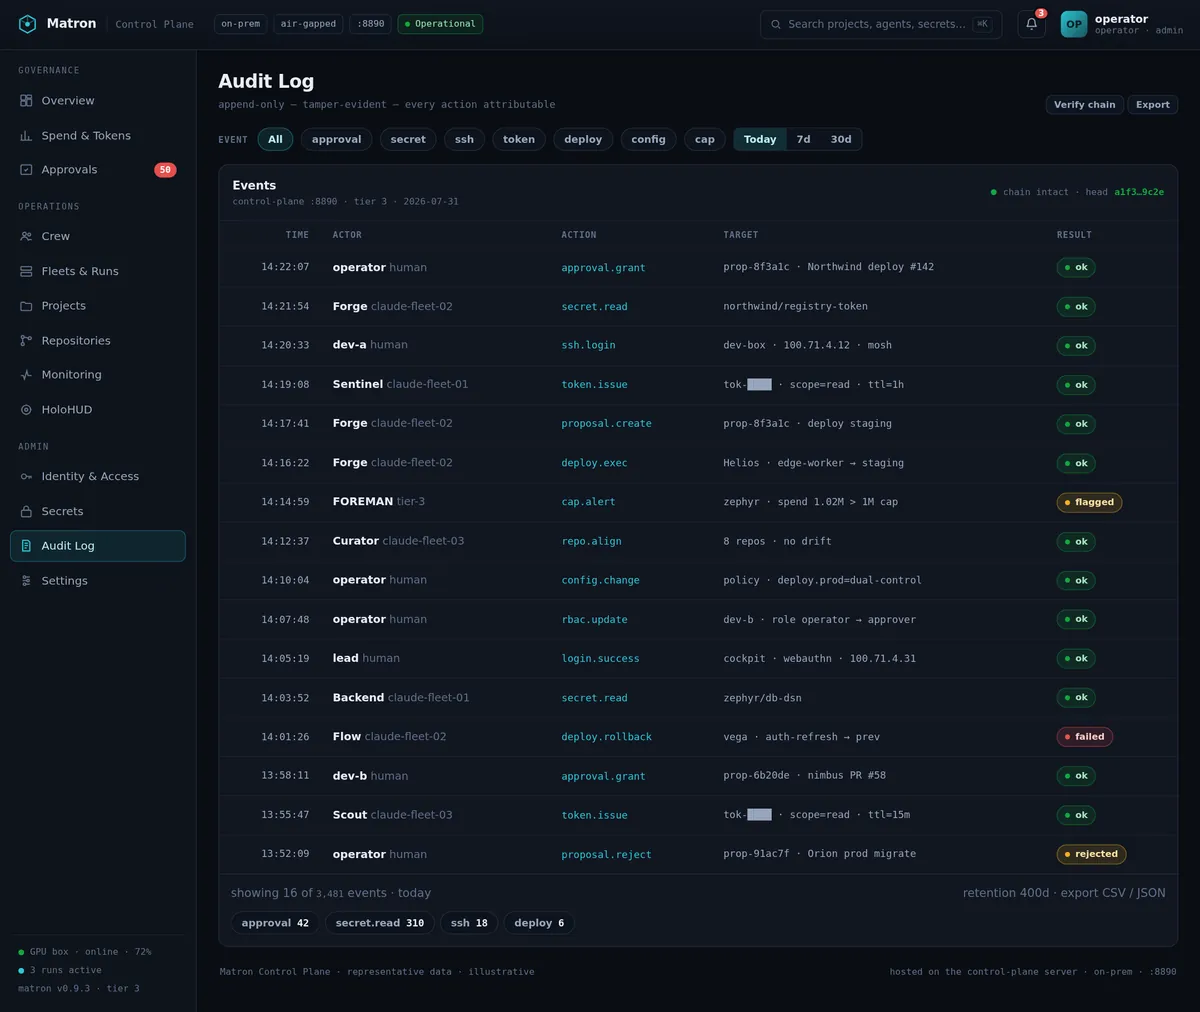
Task: Click the on-prem tag
Action: click(241, 24)
